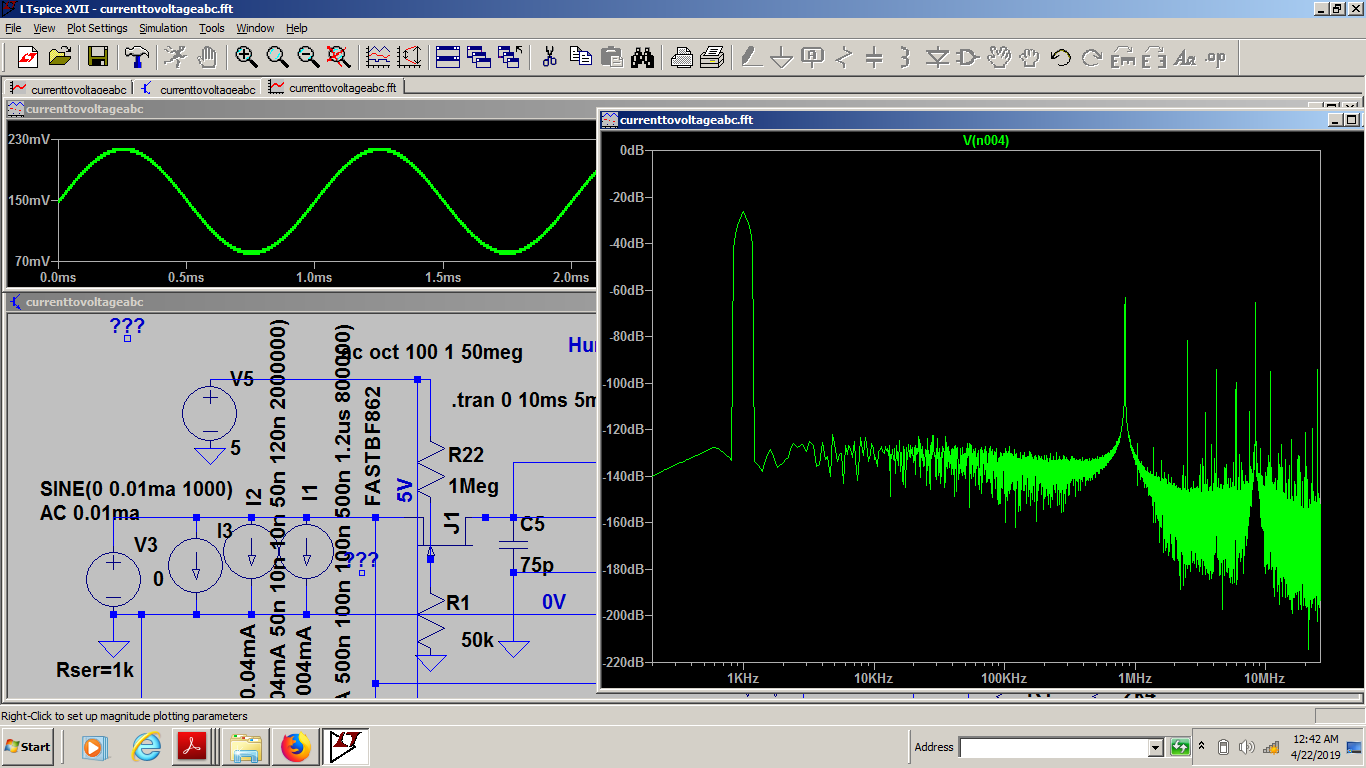Save using the floppy disk icon
This screenshot has height=768, width=1366.
click(97, 57)
